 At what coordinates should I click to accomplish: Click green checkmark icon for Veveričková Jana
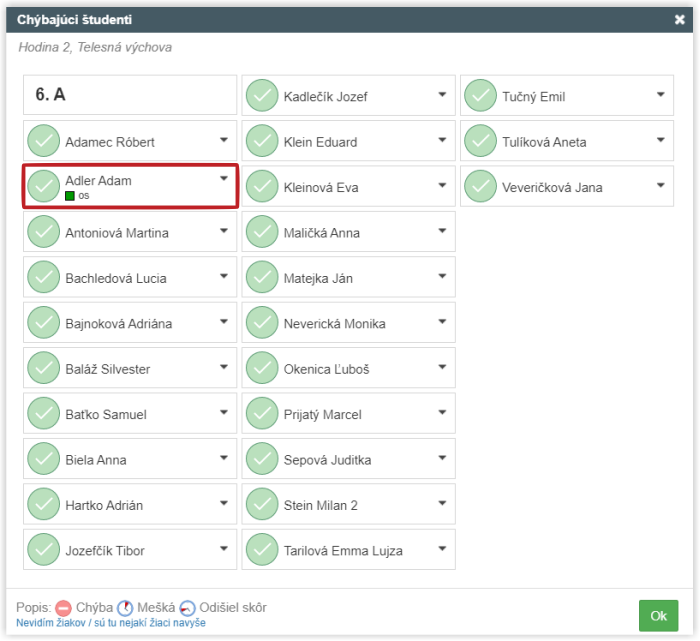480,186
